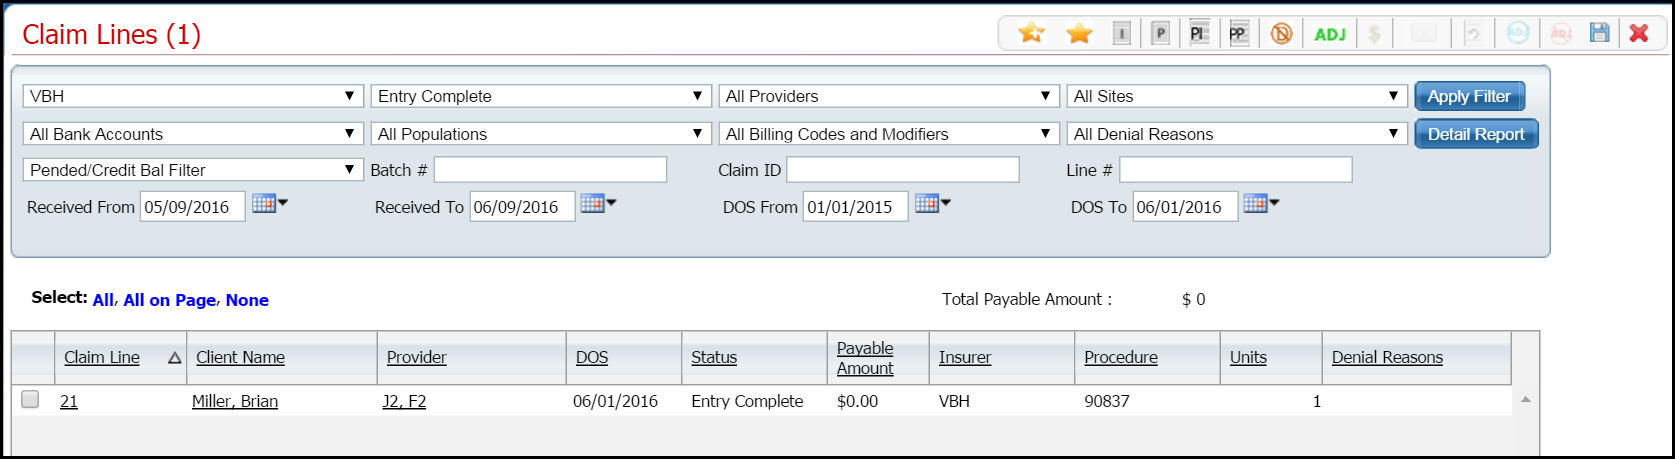Expand the Entry Complete status dropdown
This screenshot has height=459, width=1675.
point(540,96)
